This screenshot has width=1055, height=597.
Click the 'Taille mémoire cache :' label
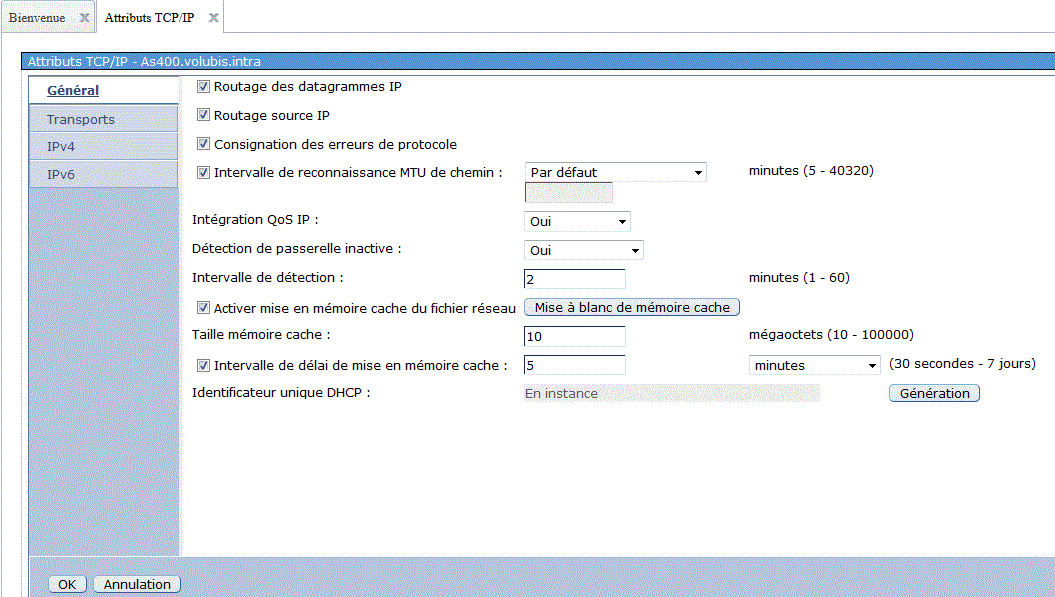(261, 335)
